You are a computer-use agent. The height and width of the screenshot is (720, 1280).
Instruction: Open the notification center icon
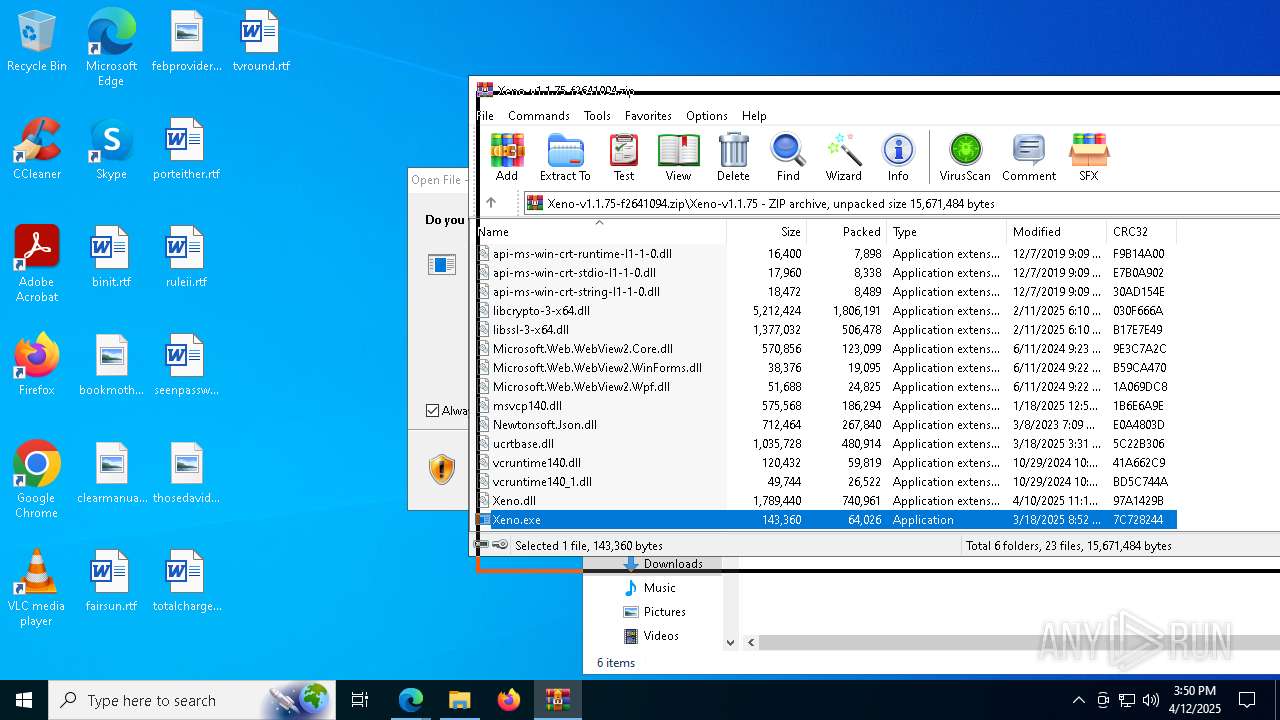click(1247, 700)
